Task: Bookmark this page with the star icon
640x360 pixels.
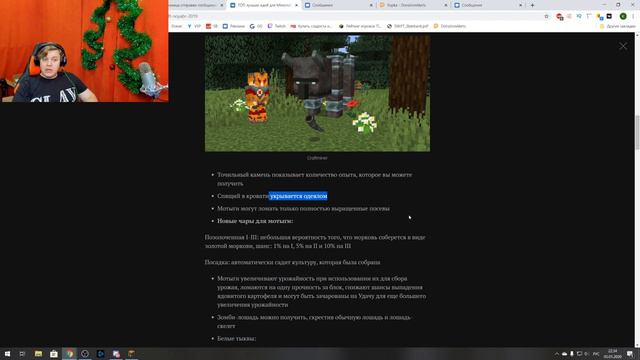Action: [547, 16]
